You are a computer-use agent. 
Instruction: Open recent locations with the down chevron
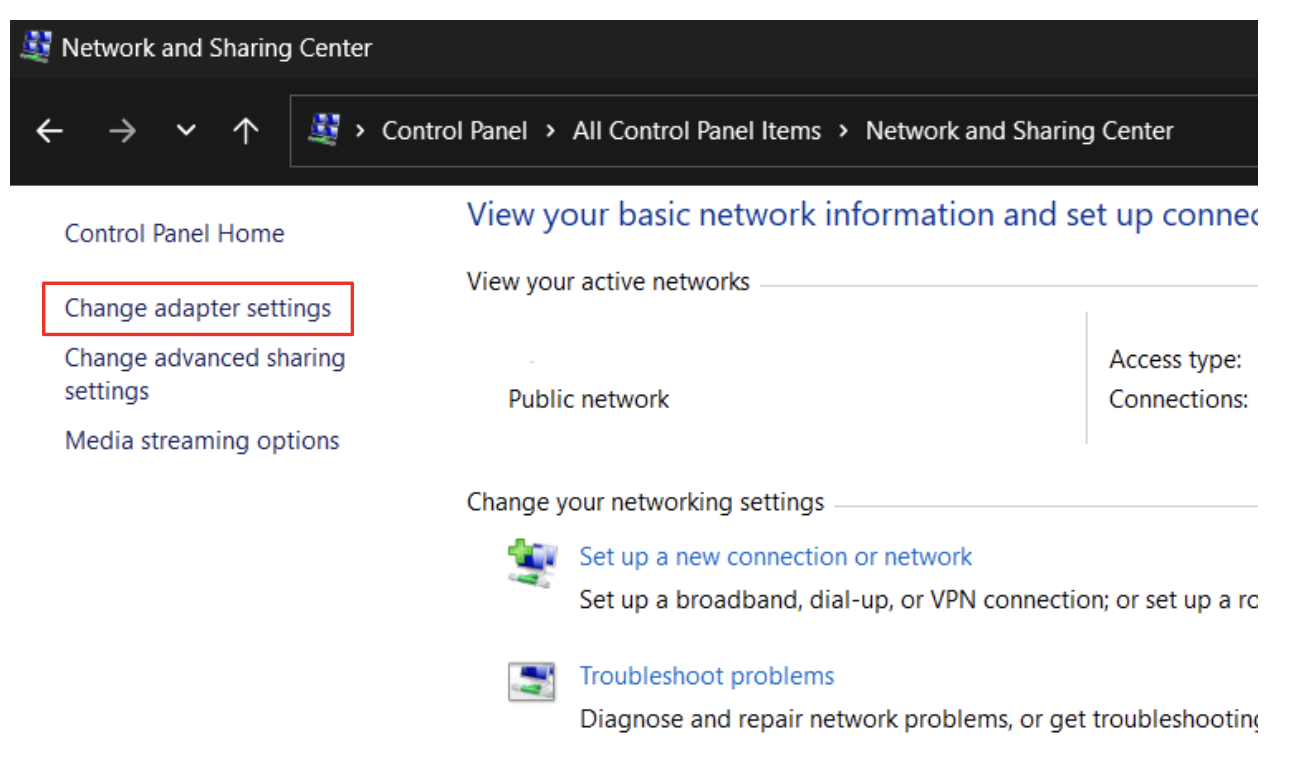(x=185, y=130)
